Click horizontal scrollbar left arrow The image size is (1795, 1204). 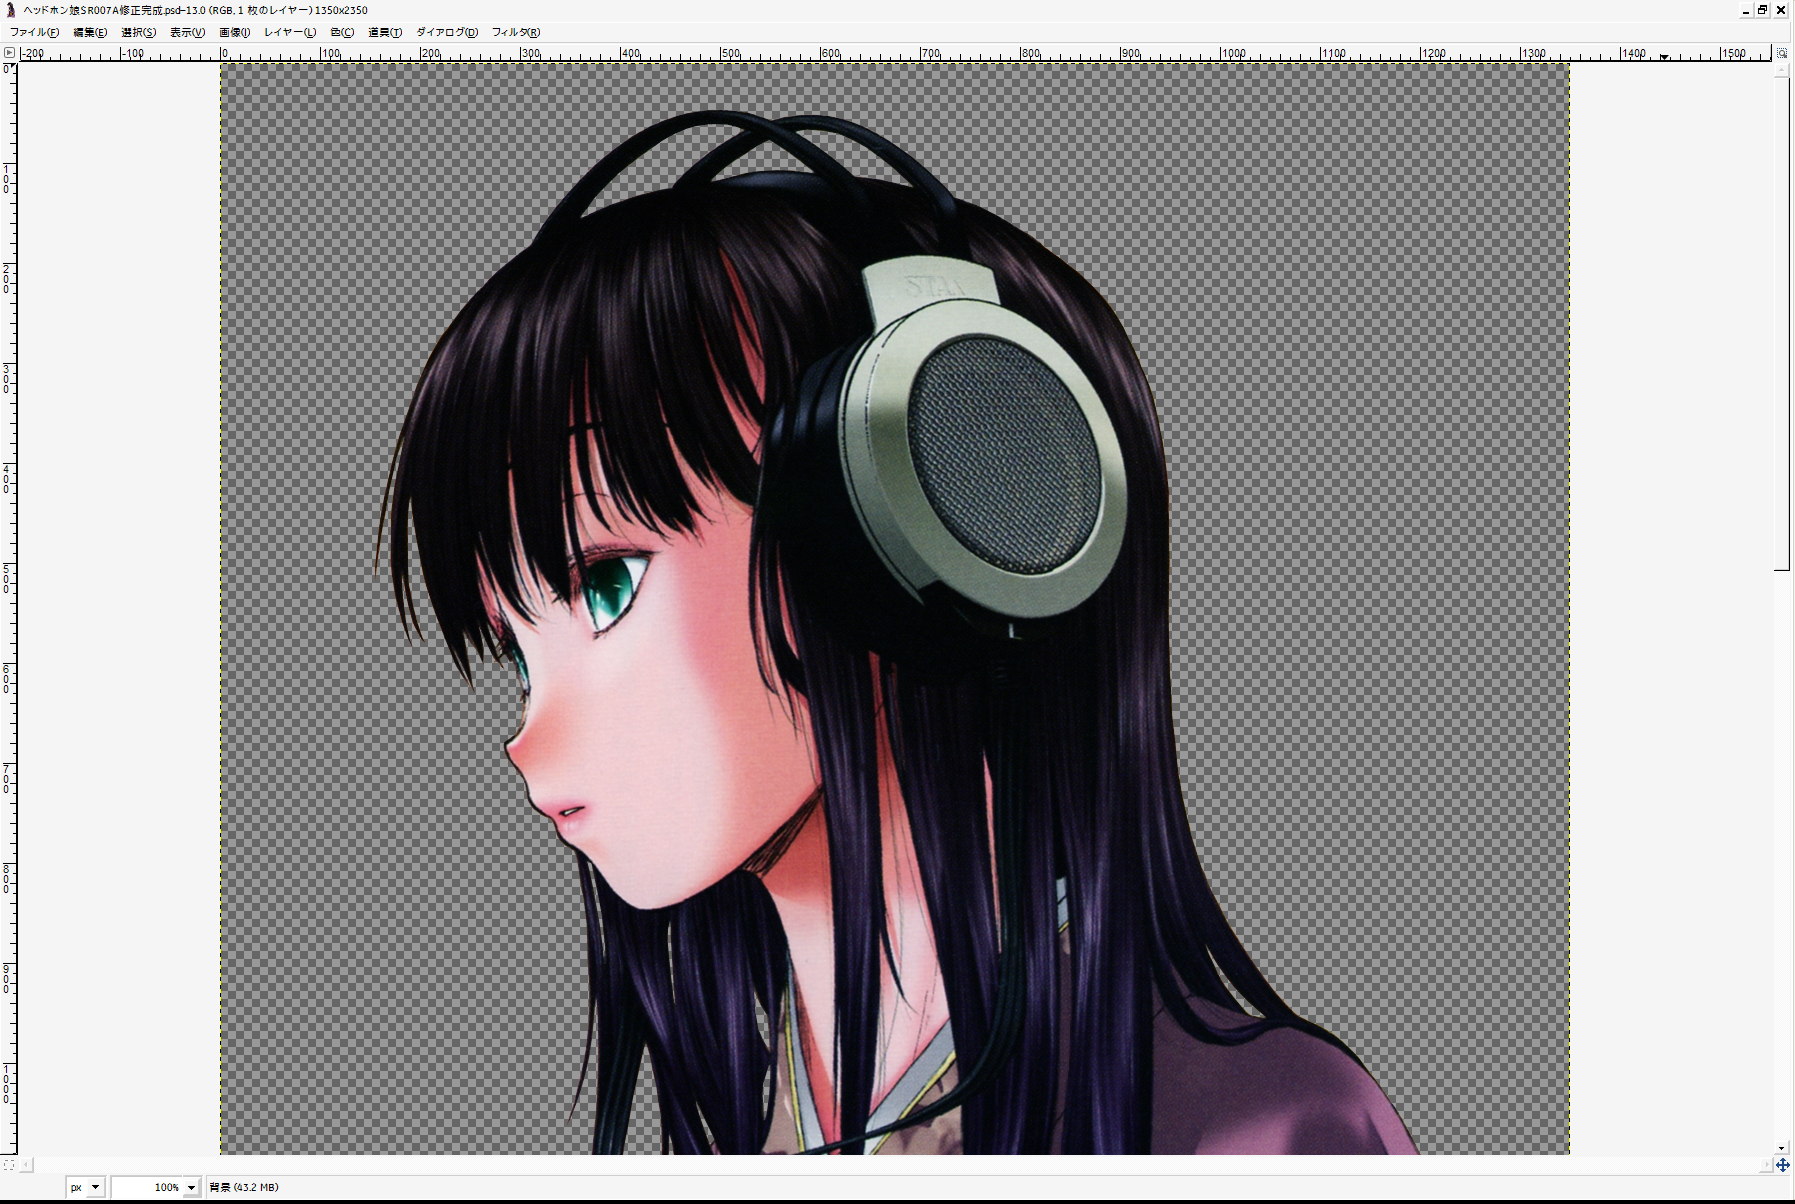25,1164
